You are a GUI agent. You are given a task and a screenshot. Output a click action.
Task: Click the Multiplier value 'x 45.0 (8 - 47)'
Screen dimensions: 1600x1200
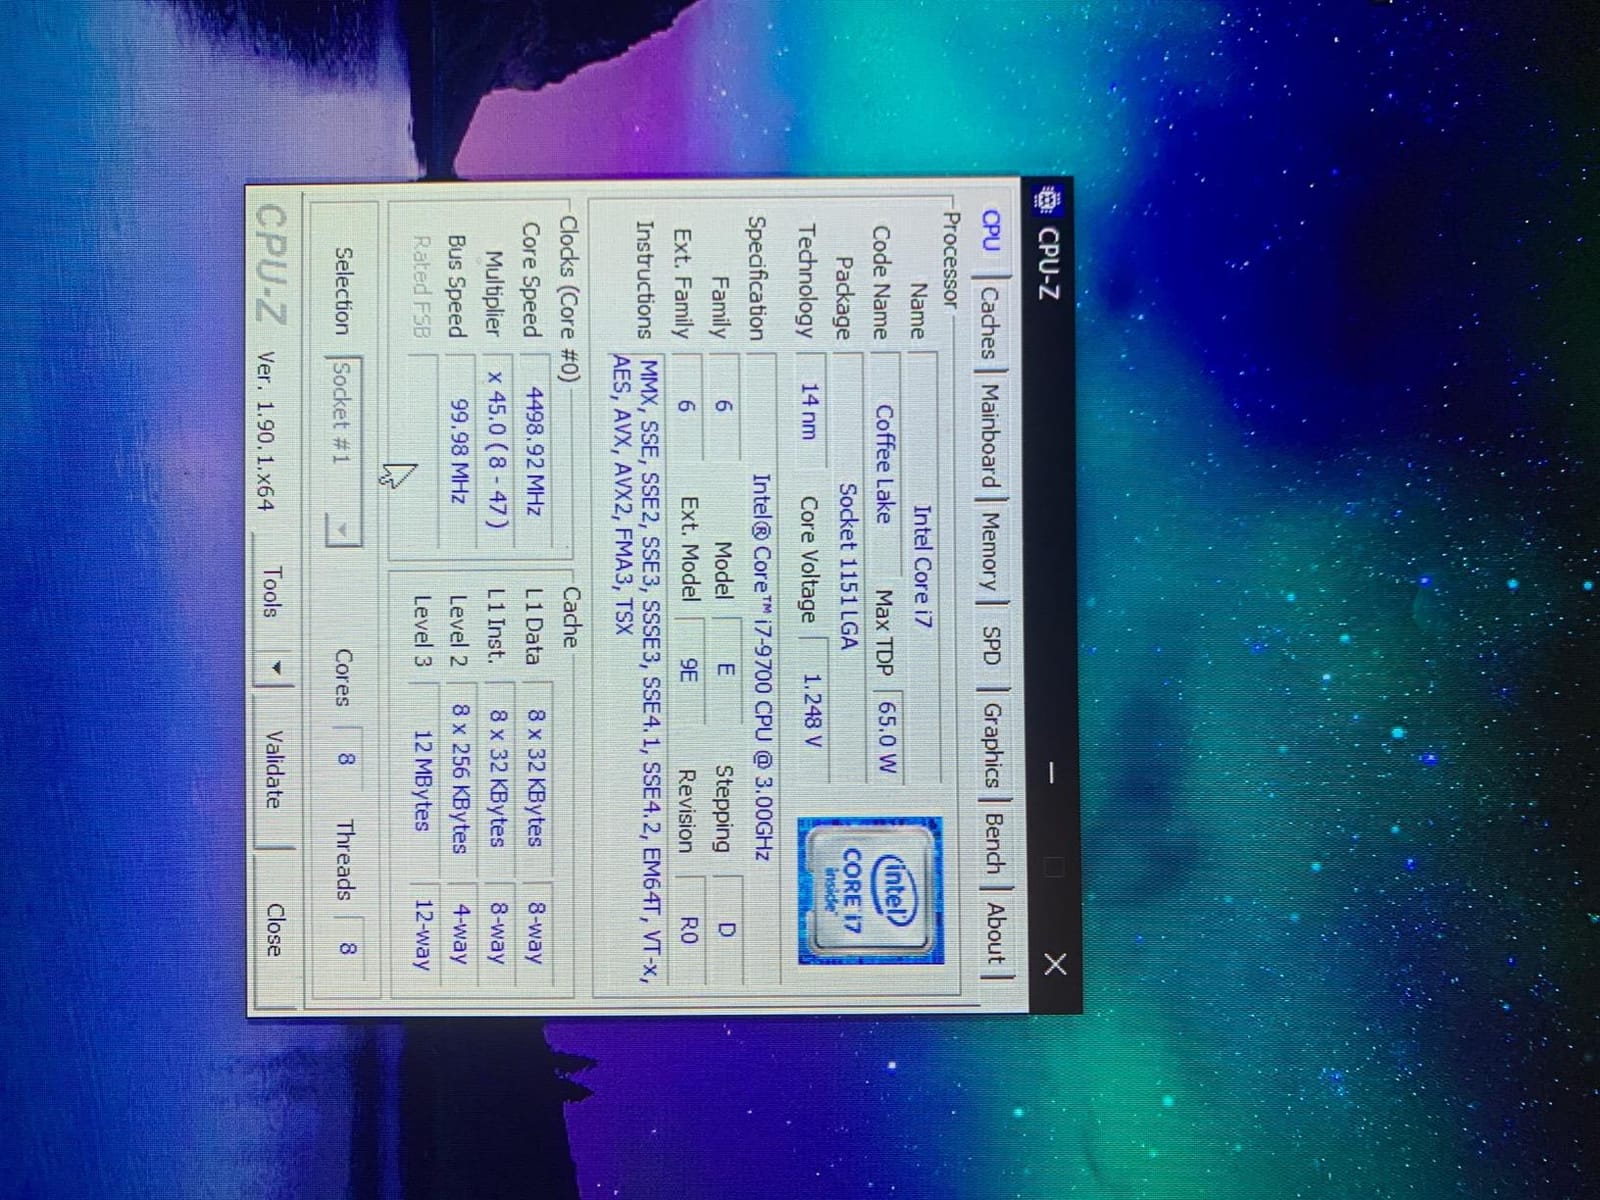pos(497,451)
